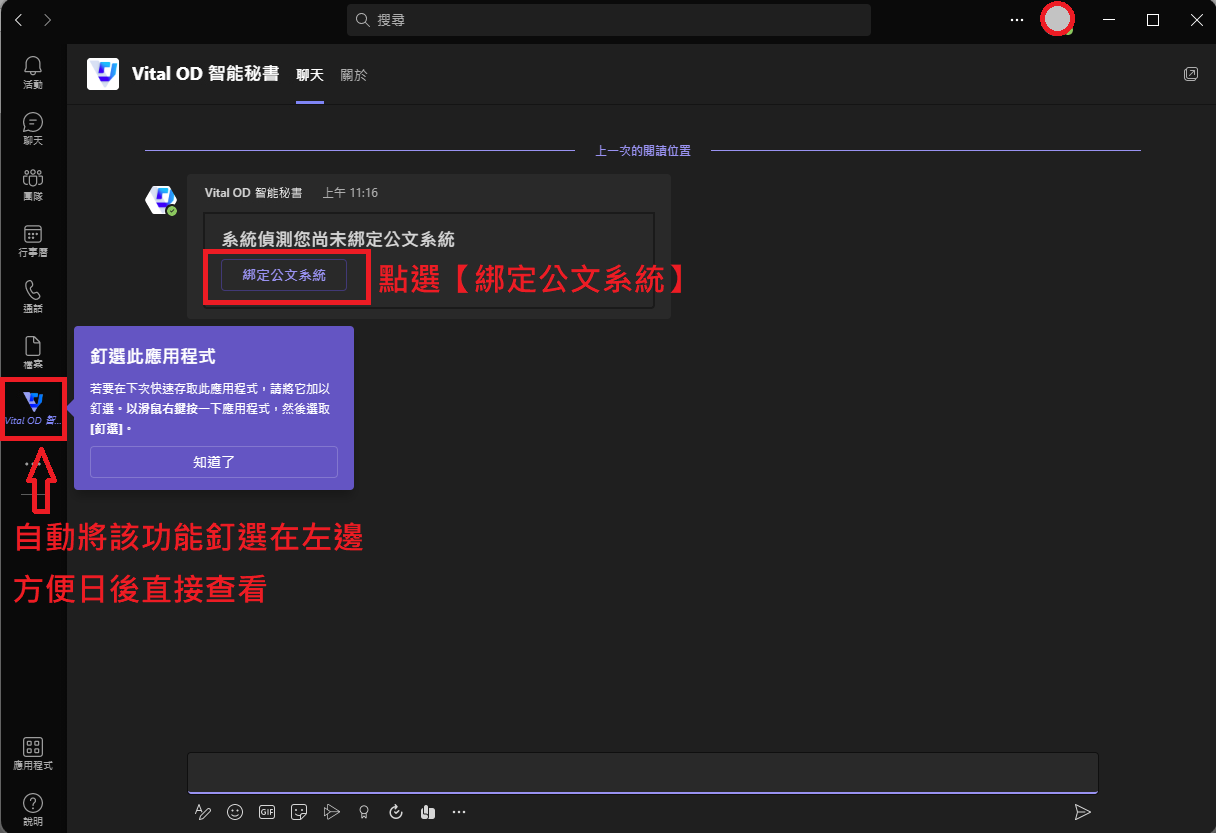Open Files (檔案) in the sidebar
This screenshot has height=833, width=1216.
33,352
